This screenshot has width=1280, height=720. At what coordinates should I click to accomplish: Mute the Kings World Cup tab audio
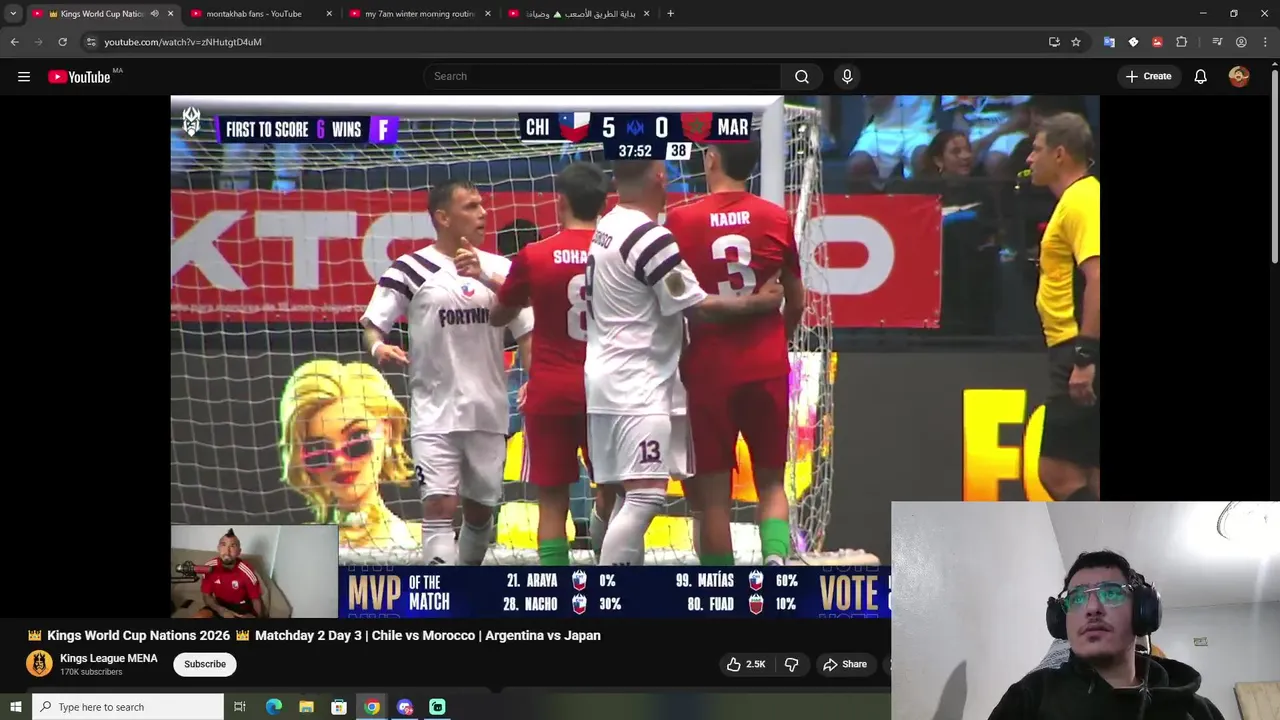(x=154, y=13)
